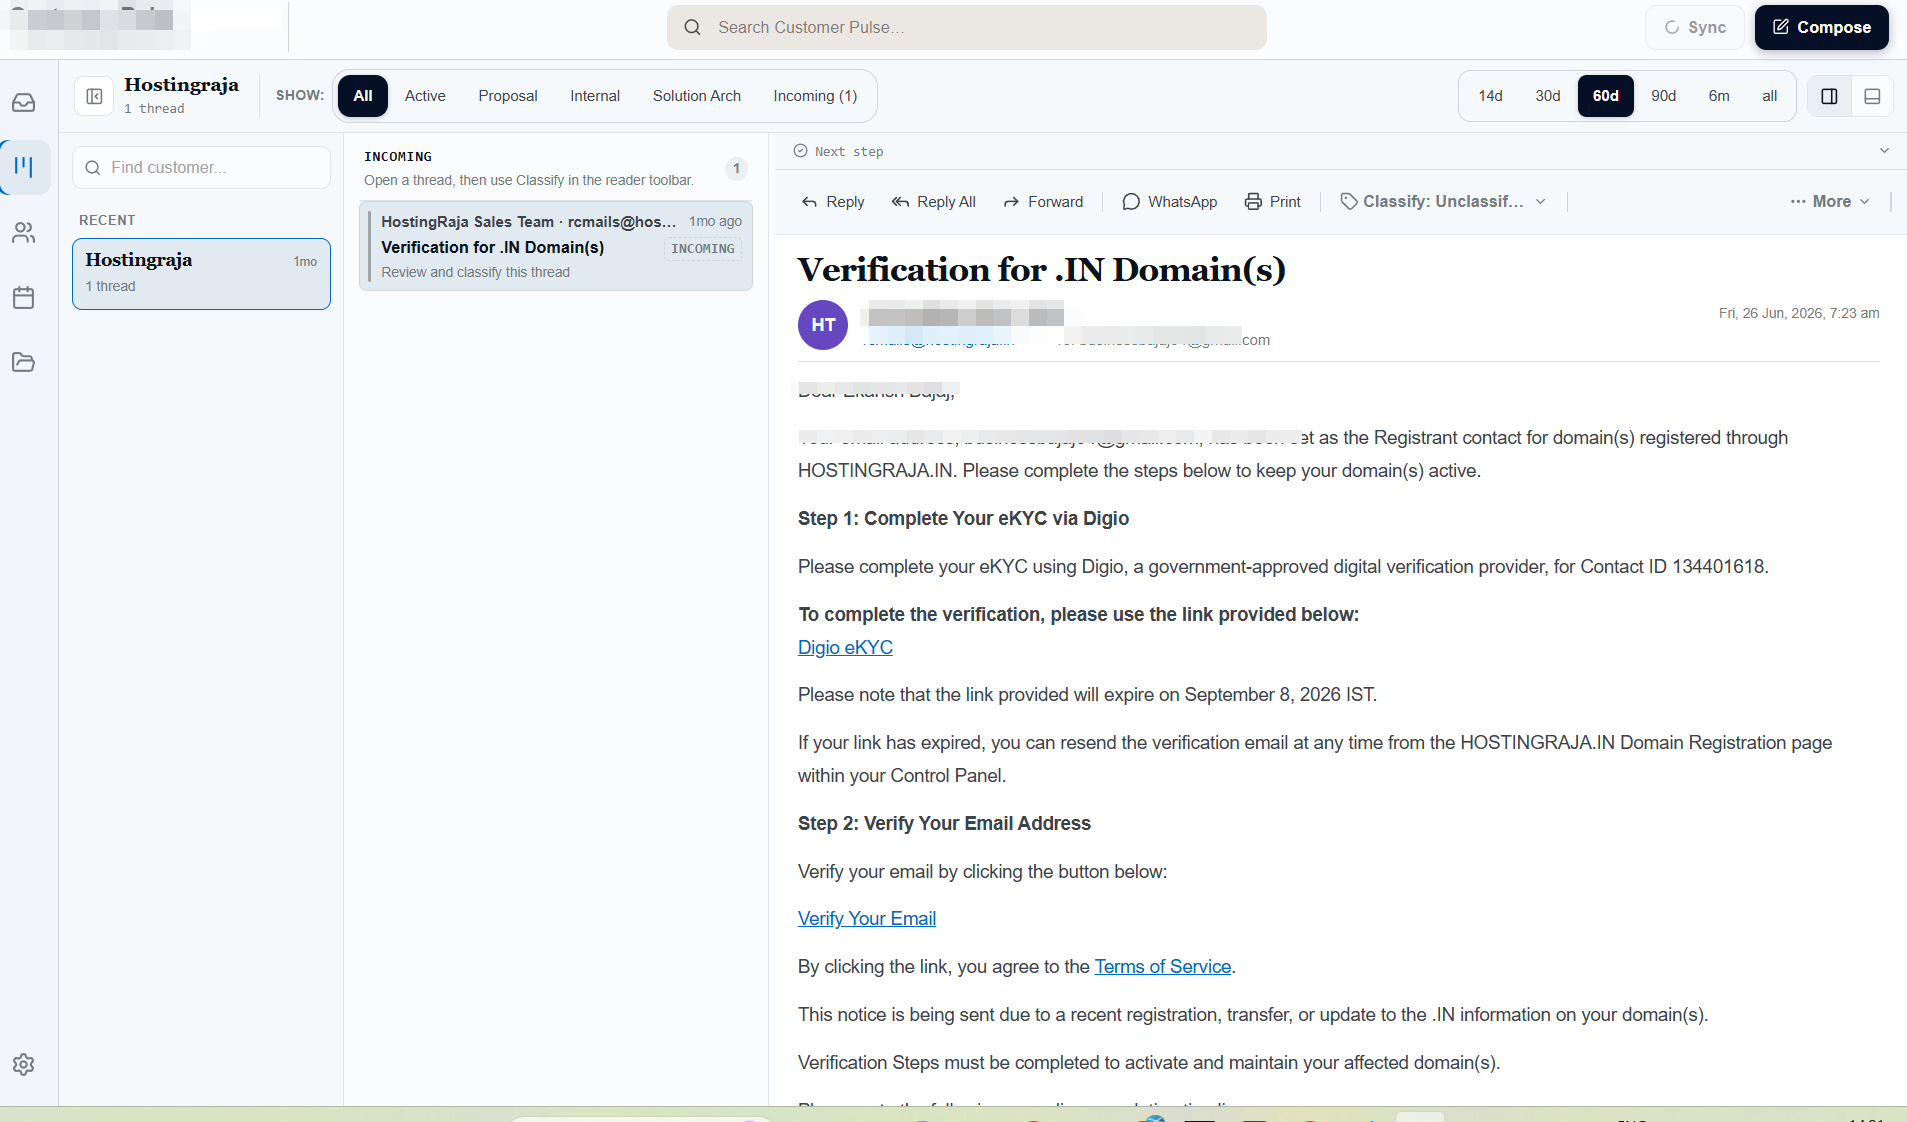Open the Verification for .IN Domain(s) thread
Screen dimensions: 1907x1122
[x=556, y=246]
